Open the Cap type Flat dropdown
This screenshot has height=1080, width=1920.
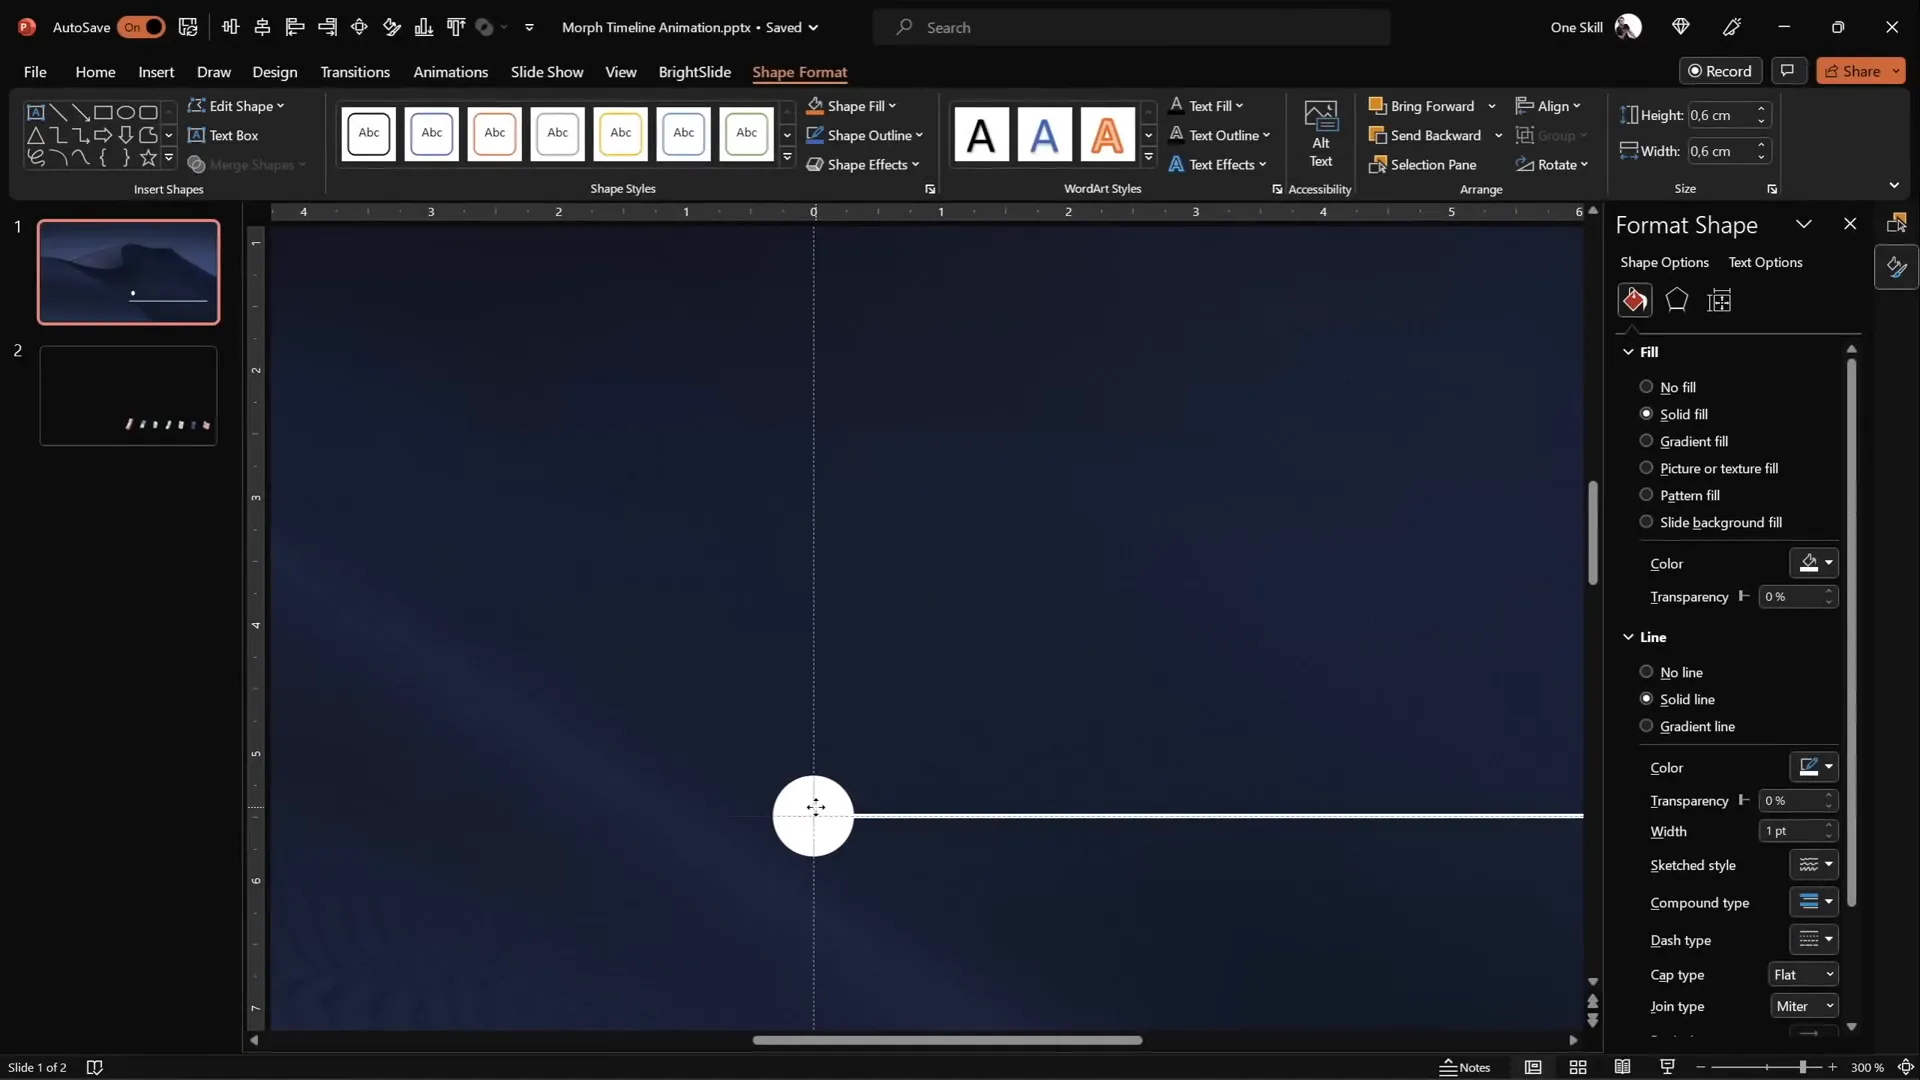[1803, 974]
